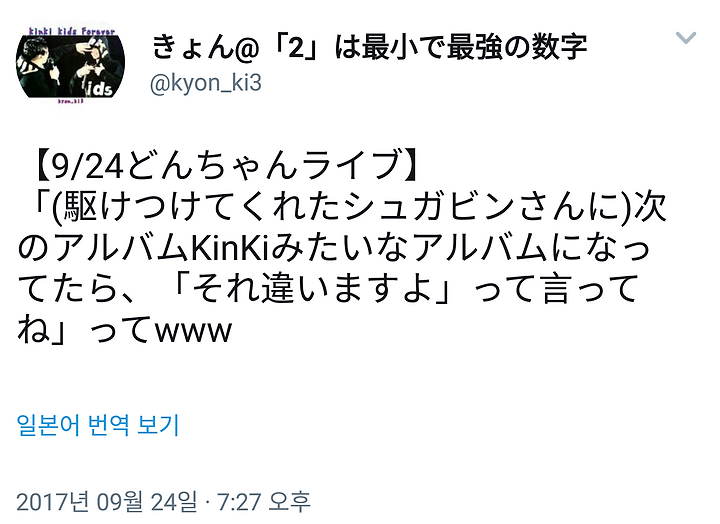Click the small kyon_ki3 watermark below avatar
Viewport: 720px width, 524px height.
pos(70,101)
